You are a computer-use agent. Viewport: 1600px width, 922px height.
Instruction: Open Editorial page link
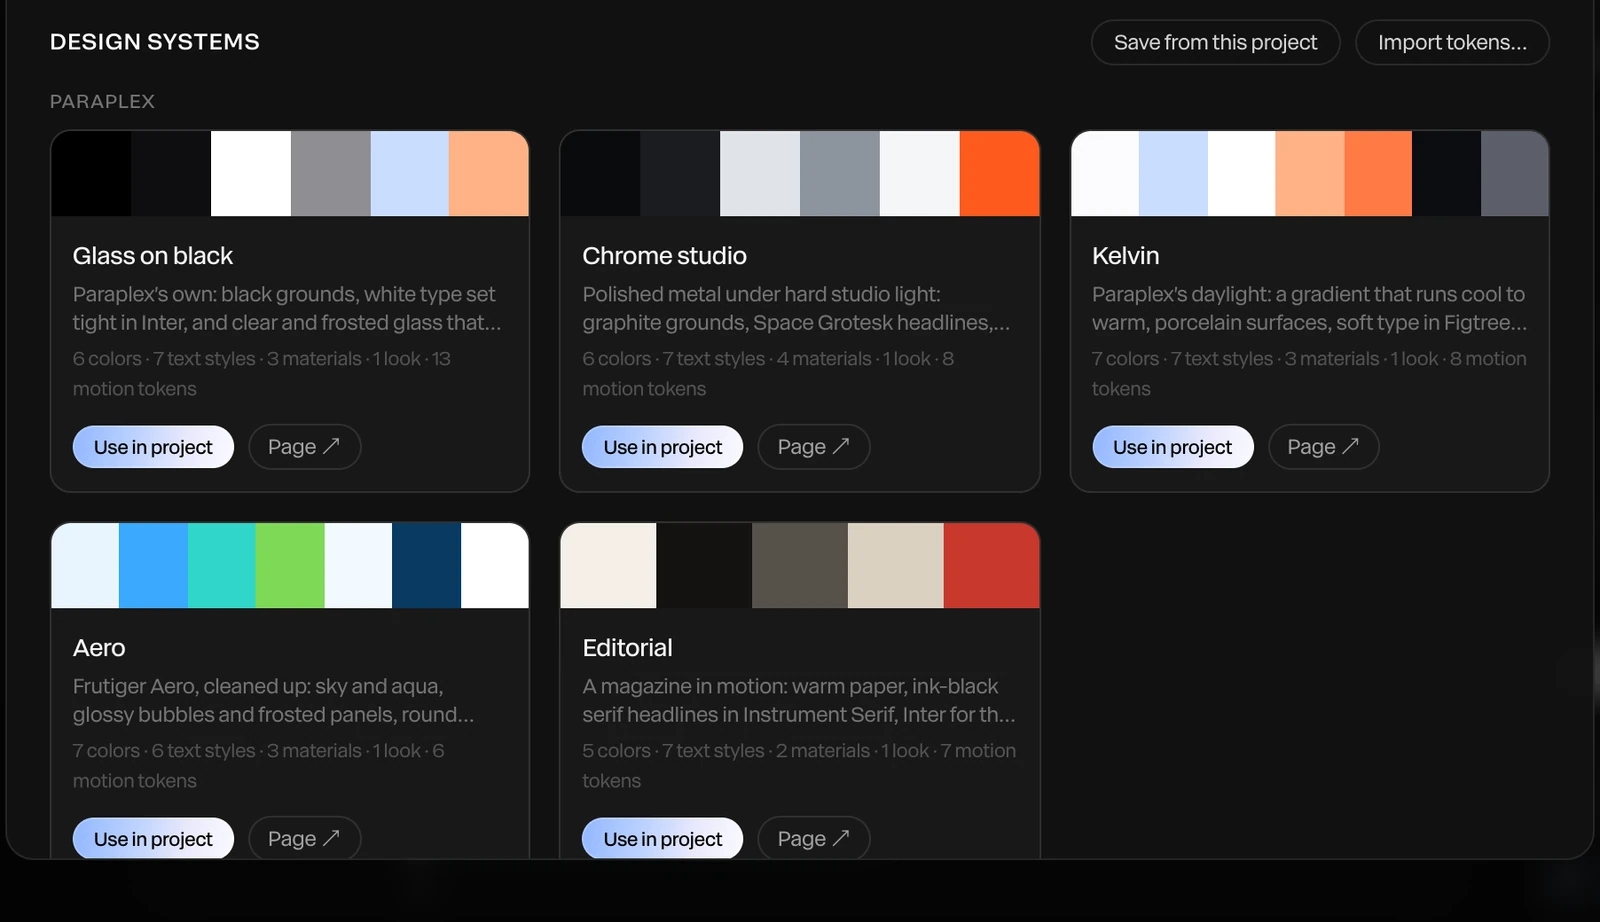(x=814, y=838)
